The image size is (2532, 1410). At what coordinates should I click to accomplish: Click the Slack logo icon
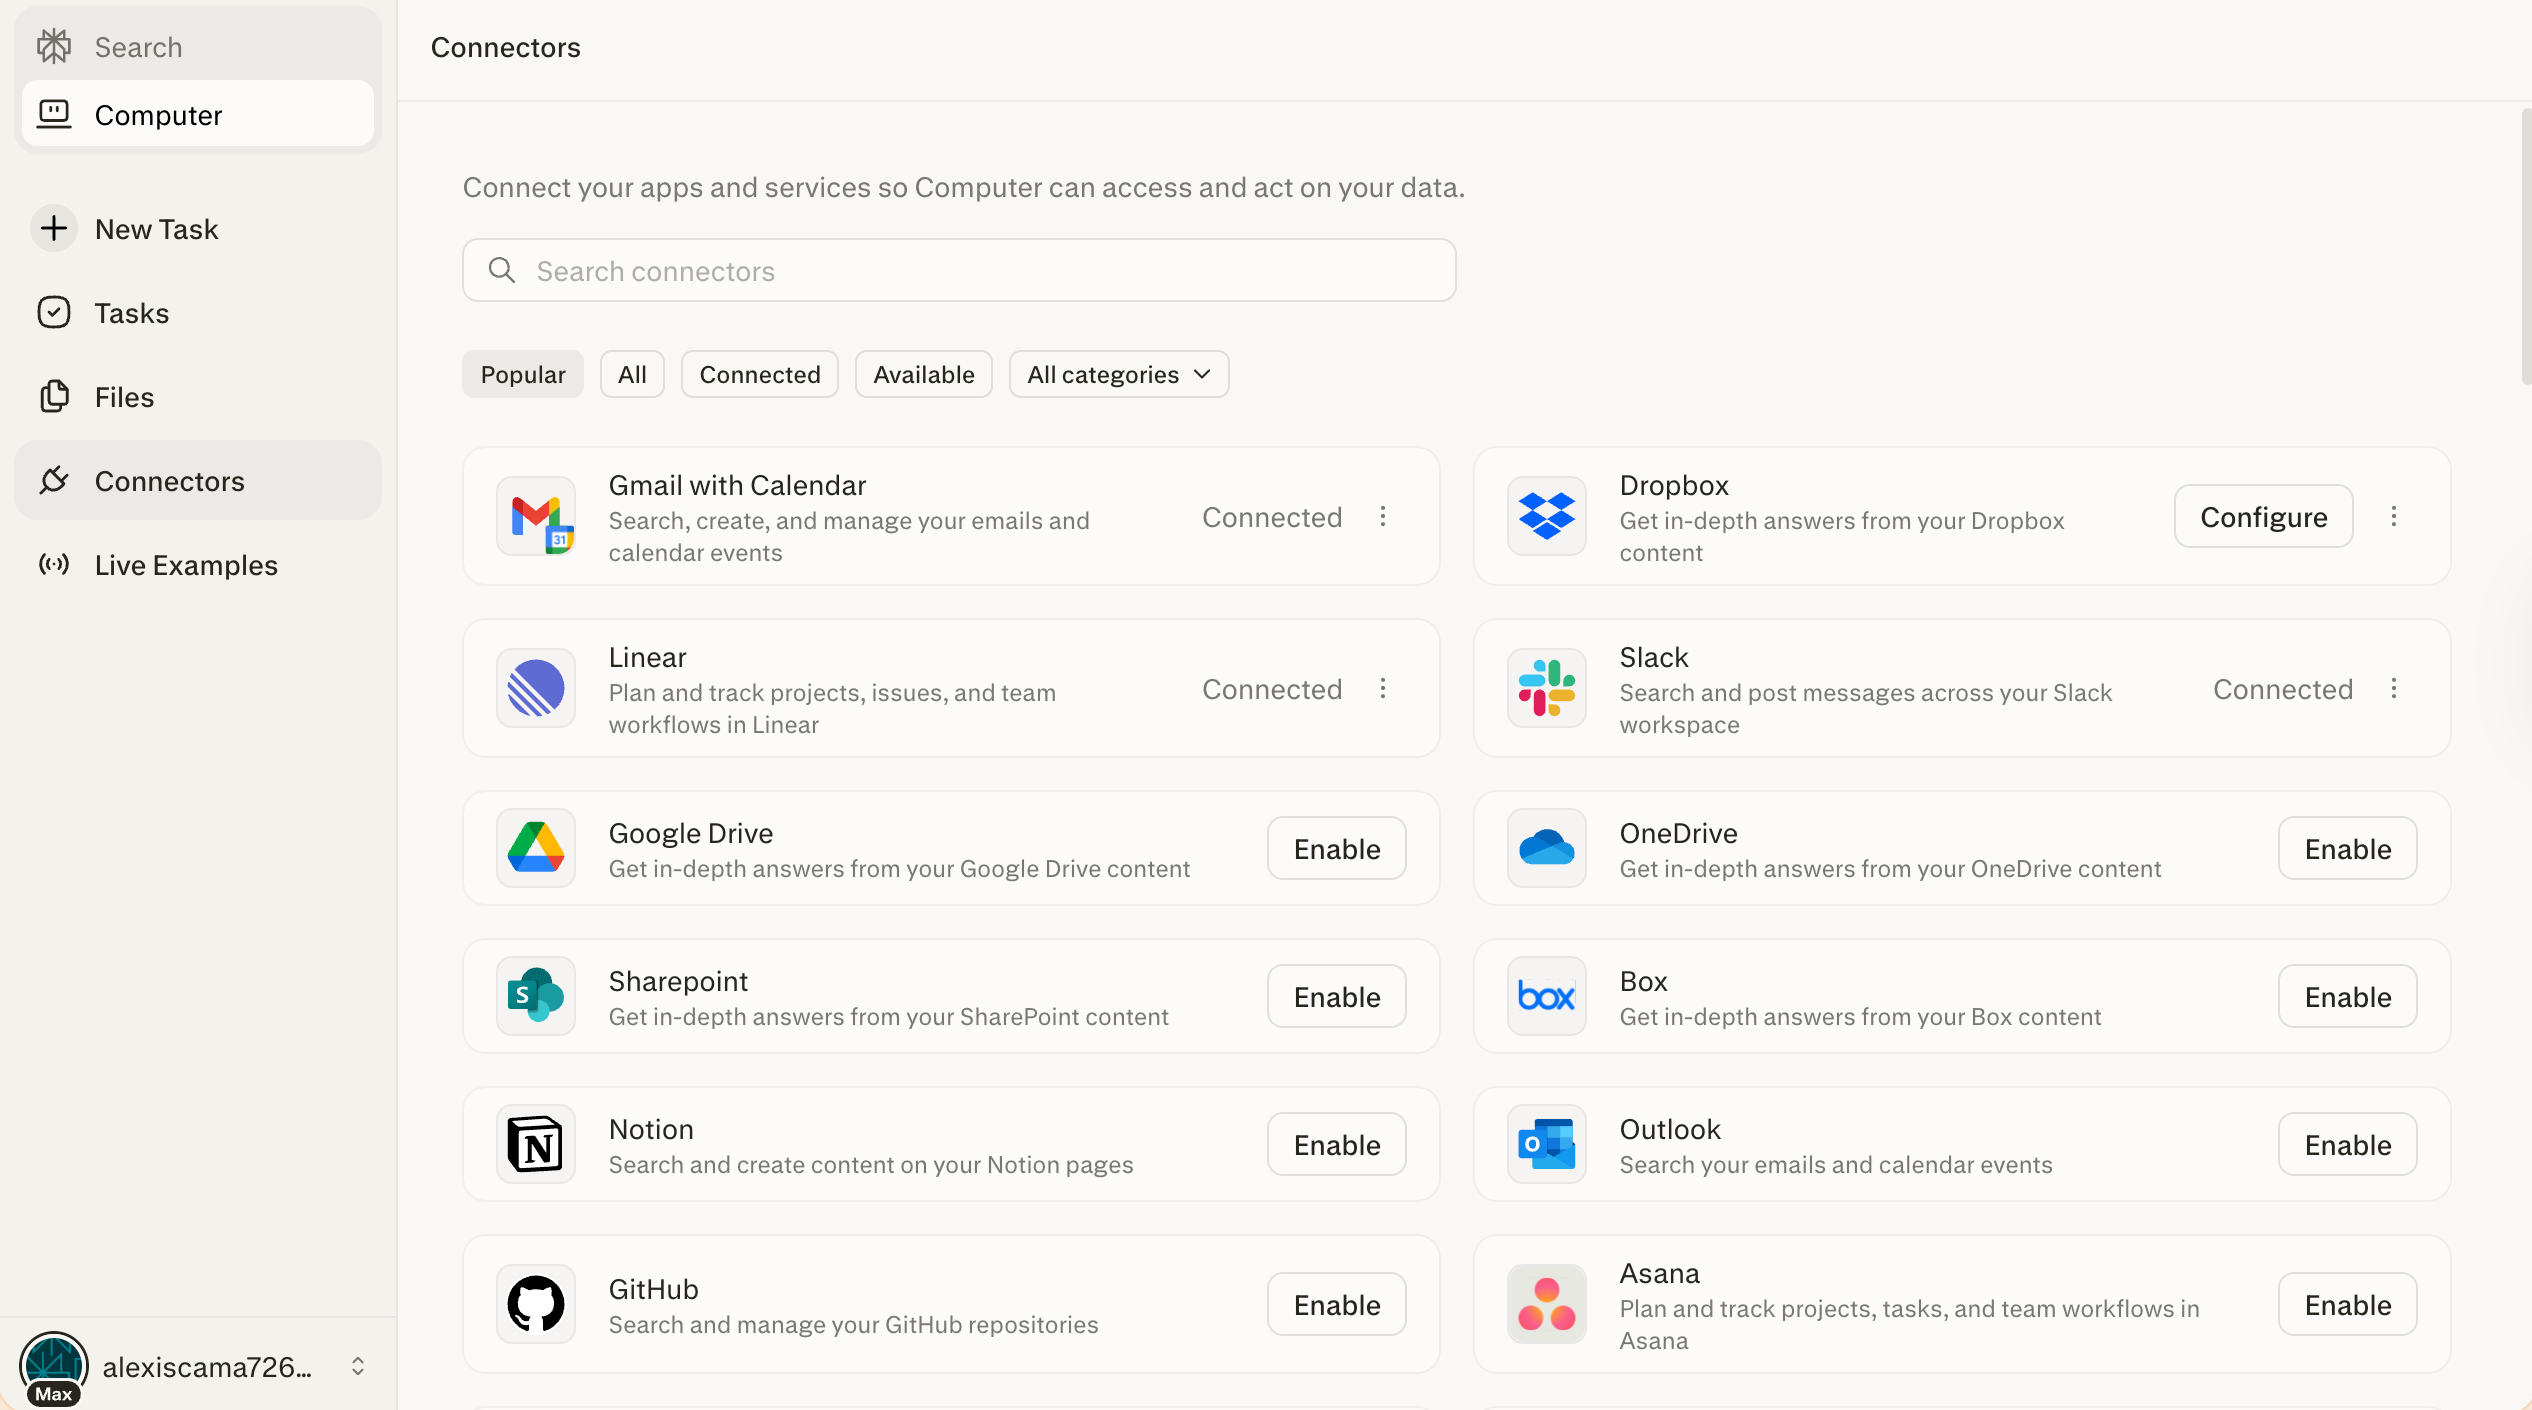pos(1546,688)
